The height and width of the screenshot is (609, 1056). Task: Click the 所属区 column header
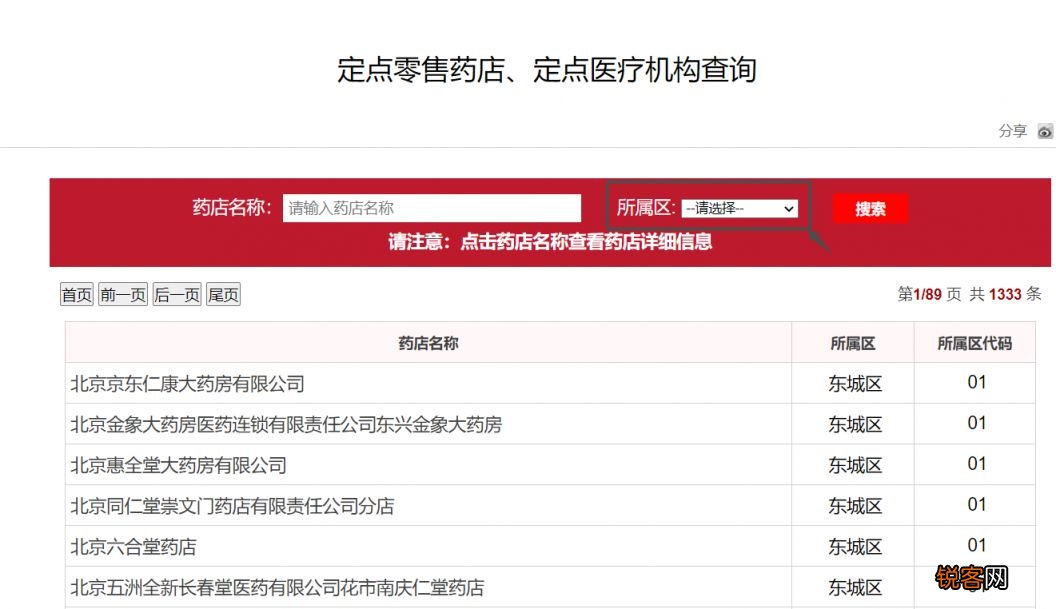pyautogui.click(x=853, y=344)
